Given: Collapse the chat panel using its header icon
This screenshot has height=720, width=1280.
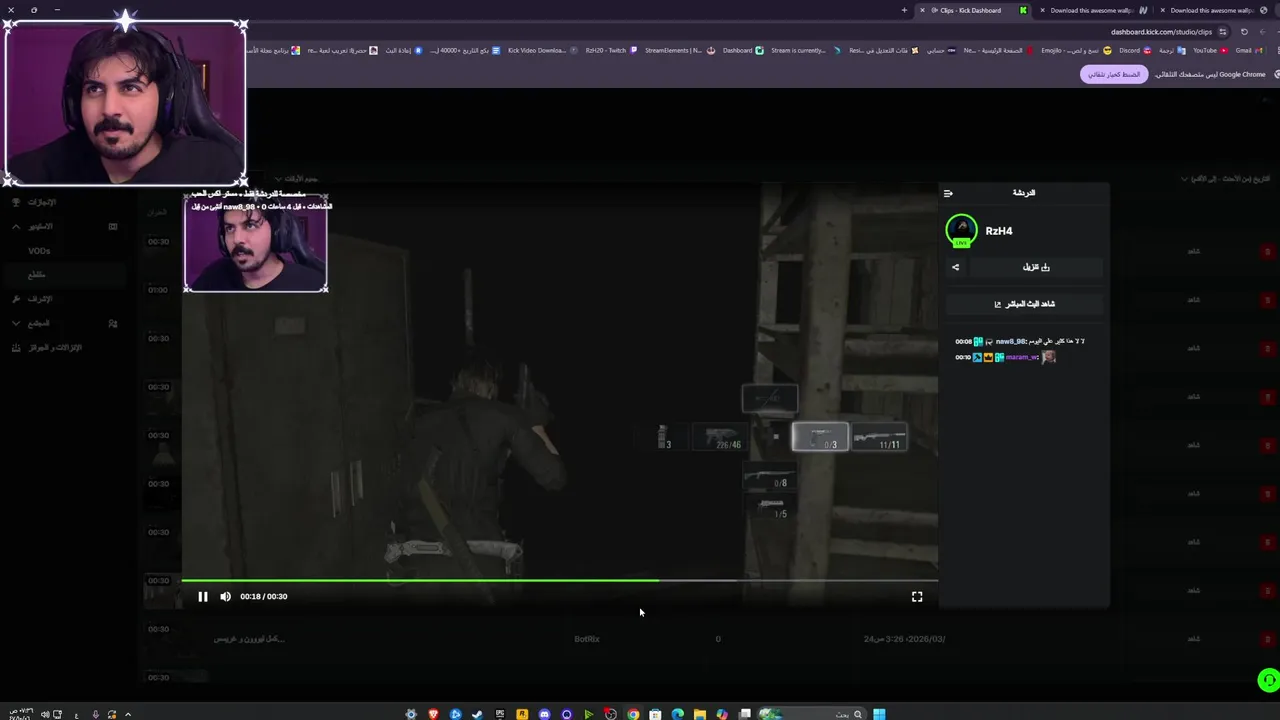Looking at the screenshot, I should [948, 193].
